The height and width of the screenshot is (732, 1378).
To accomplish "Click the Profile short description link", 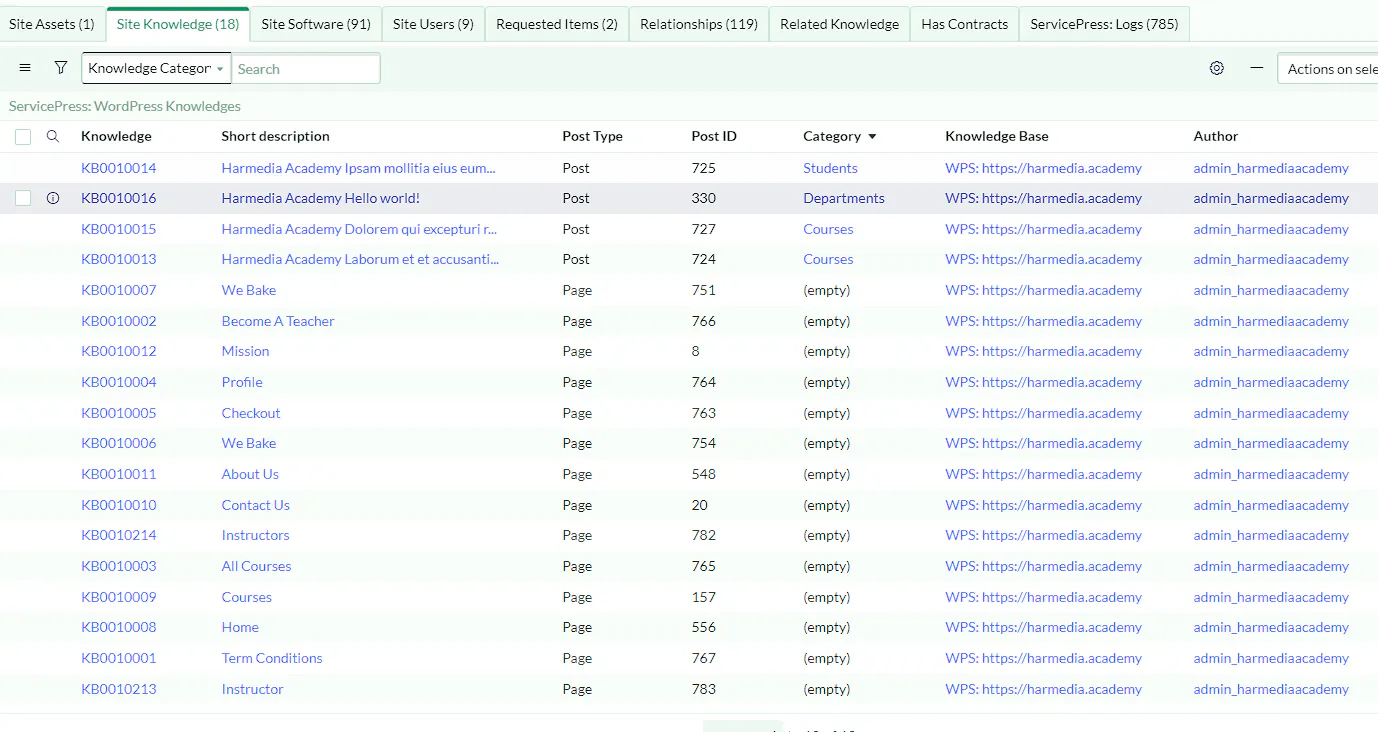I will pos(242,382).
